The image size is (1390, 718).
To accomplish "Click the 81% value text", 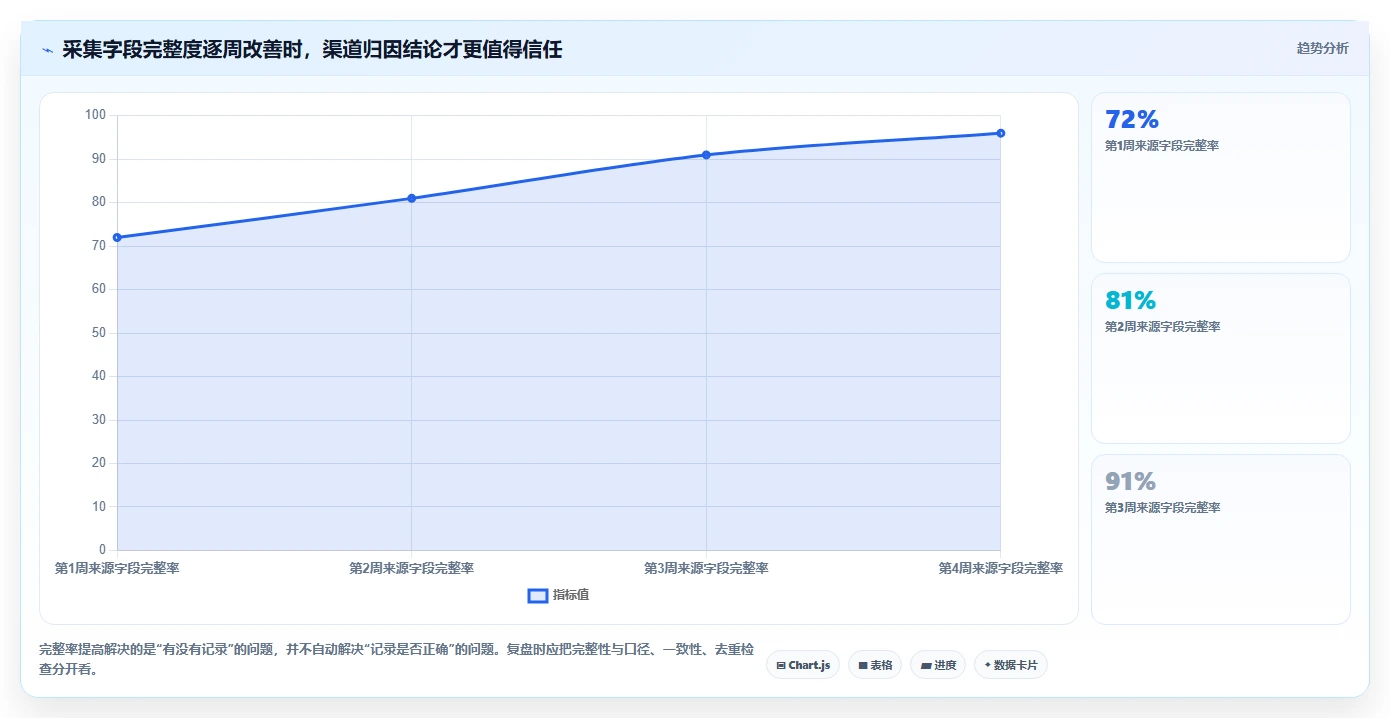I will [x=1130, y=300].
